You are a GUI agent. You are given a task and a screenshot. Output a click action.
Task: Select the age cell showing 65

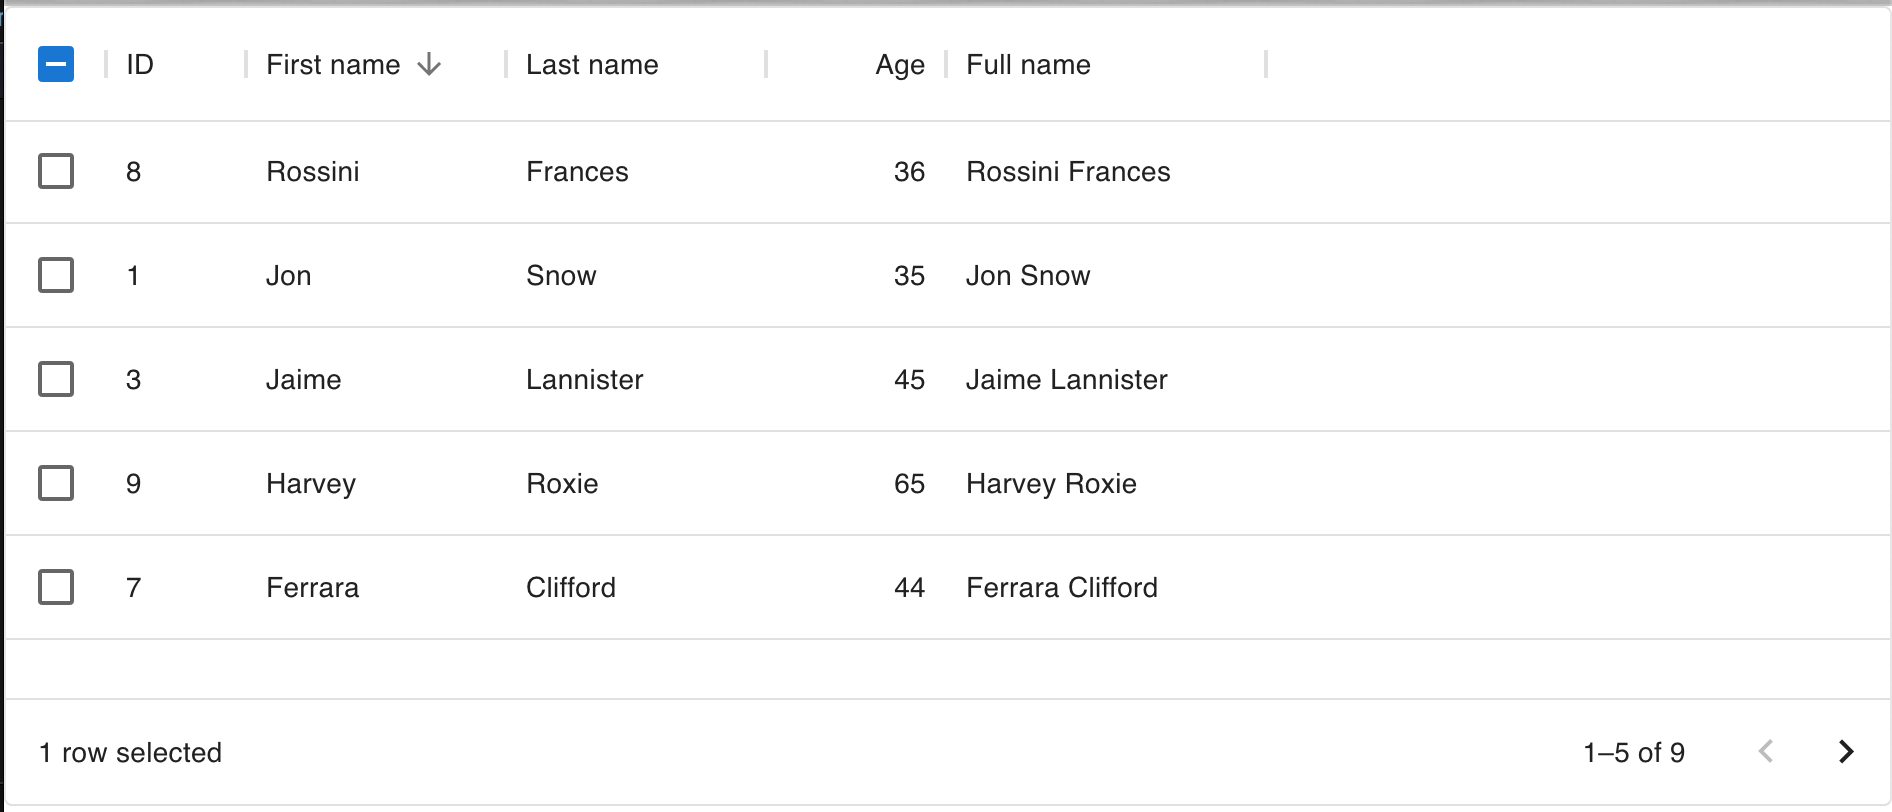coord(909,484)
